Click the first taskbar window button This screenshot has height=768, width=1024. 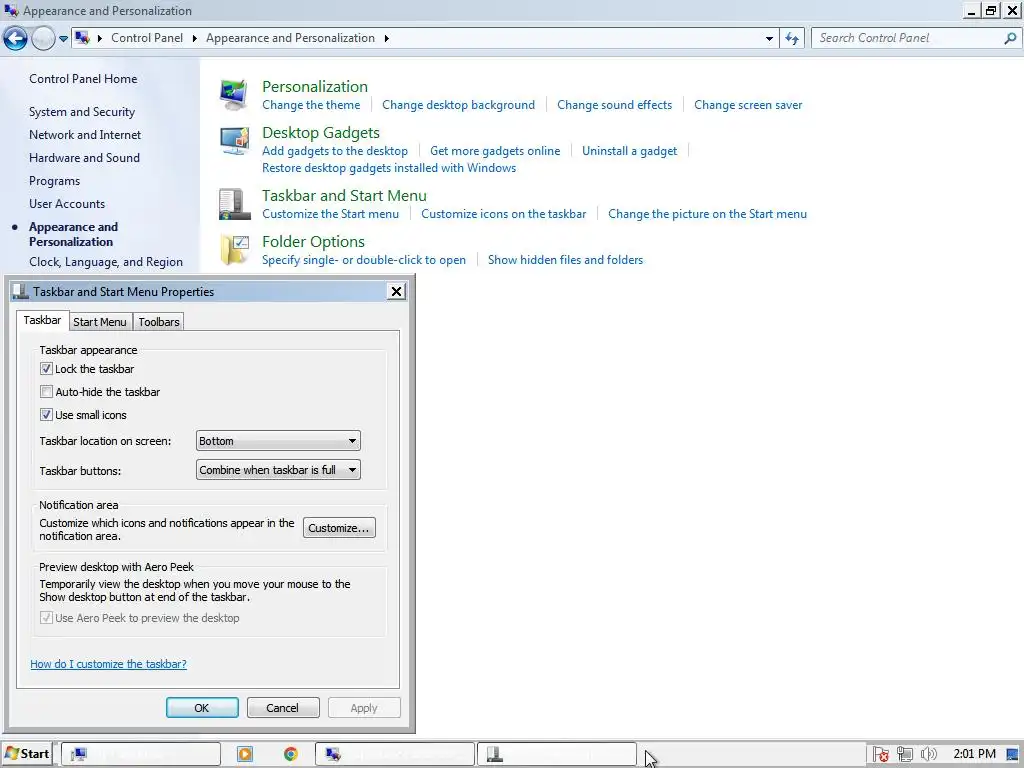(x=141, y=754)
